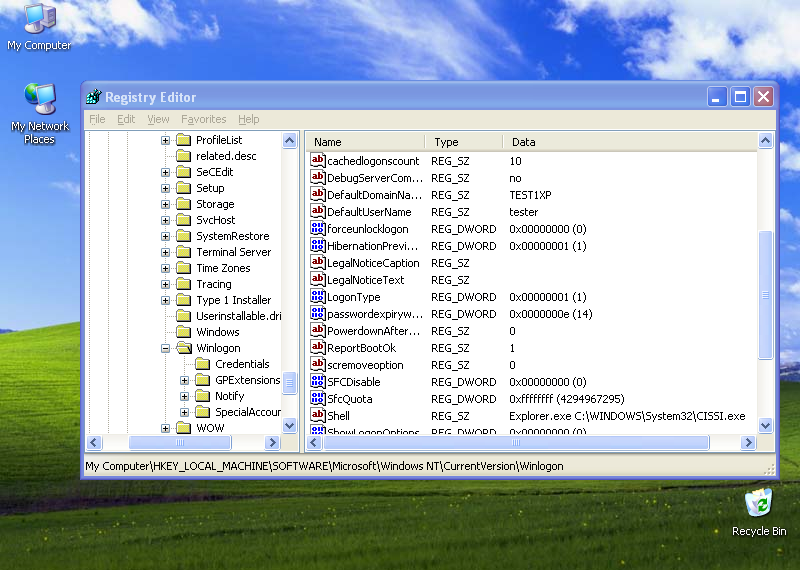
Task: Click the open Winlogon folder icon
Action: tap(184, 348)
